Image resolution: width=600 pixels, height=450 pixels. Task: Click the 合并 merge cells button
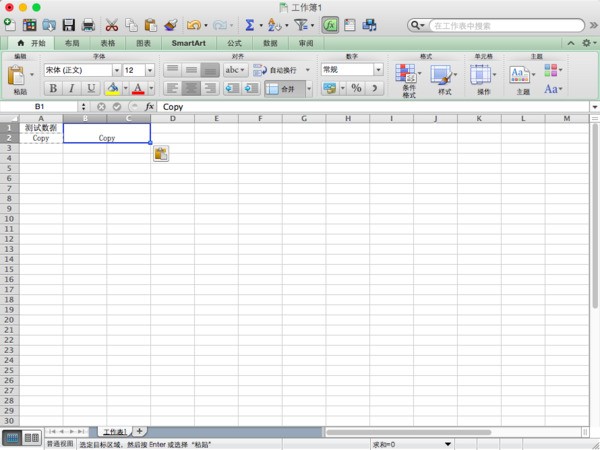283,88
